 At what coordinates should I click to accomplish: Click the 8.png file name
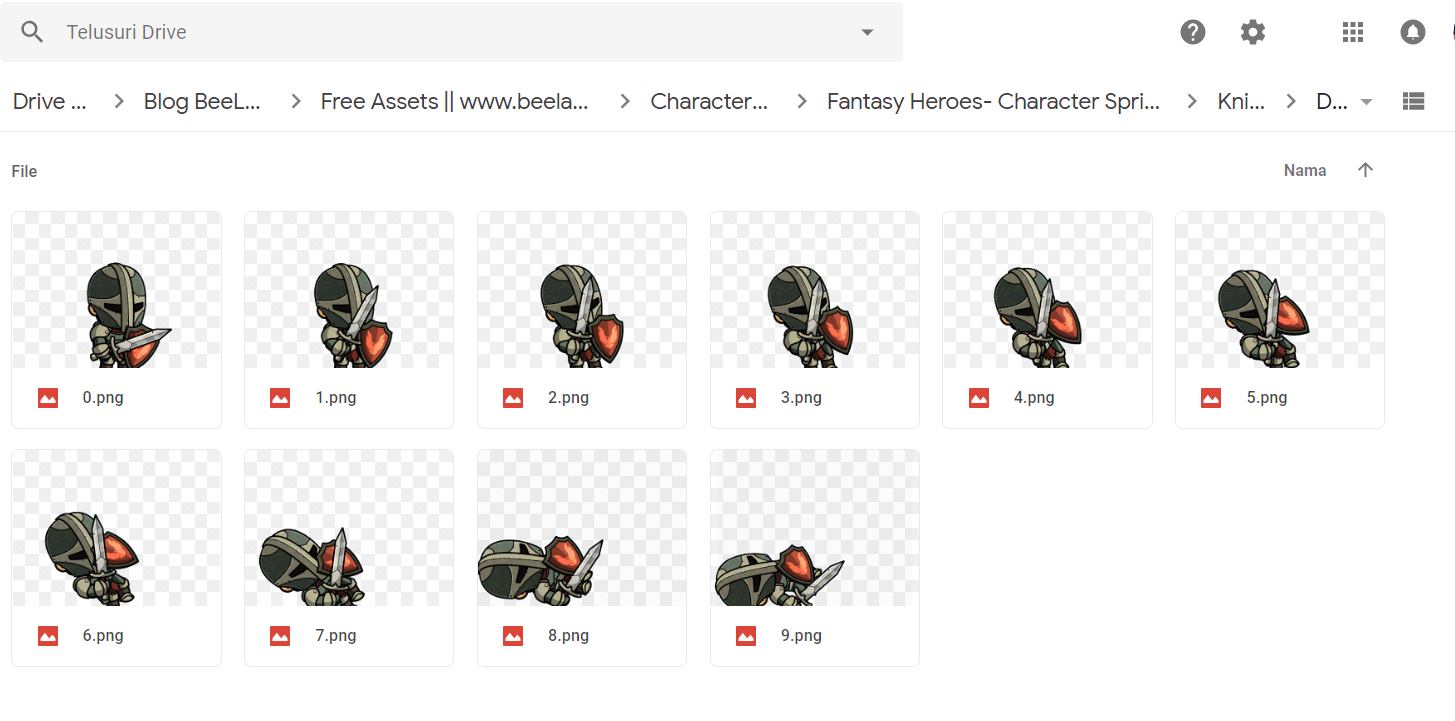569,636
